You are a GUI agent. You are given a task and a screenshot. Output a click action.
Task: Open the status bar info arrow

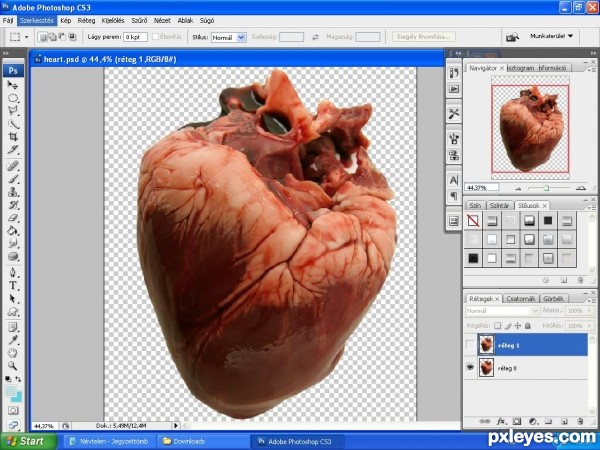tap(176, 425)
